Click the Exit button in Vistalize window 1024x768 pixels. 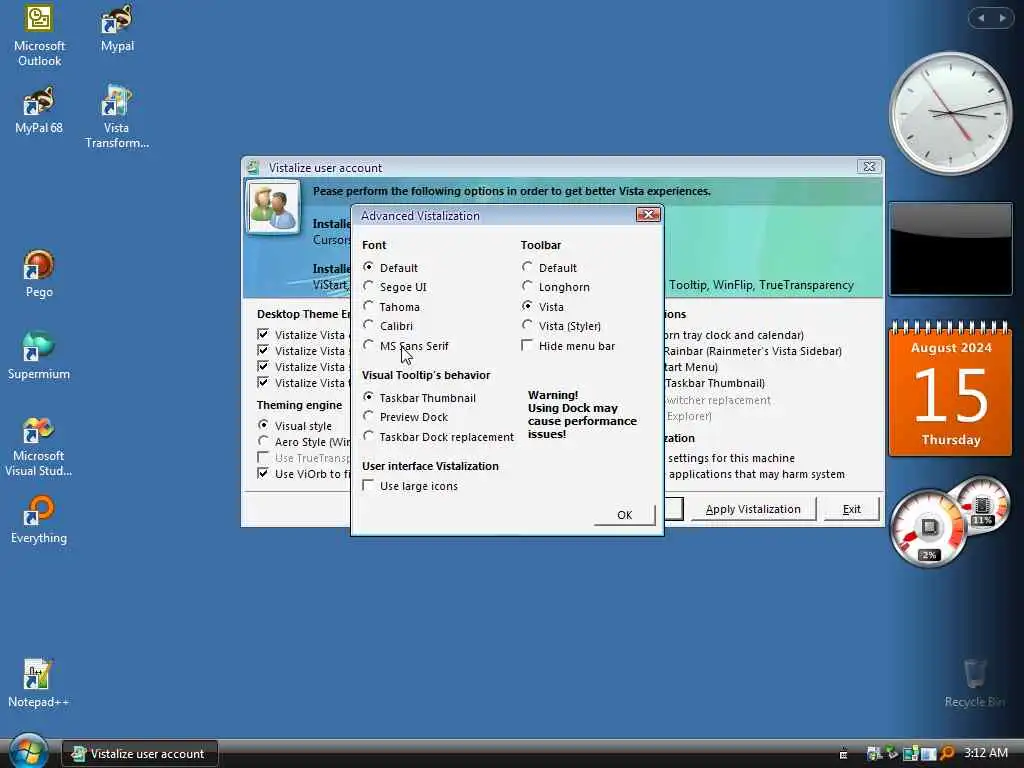[852, 509]
